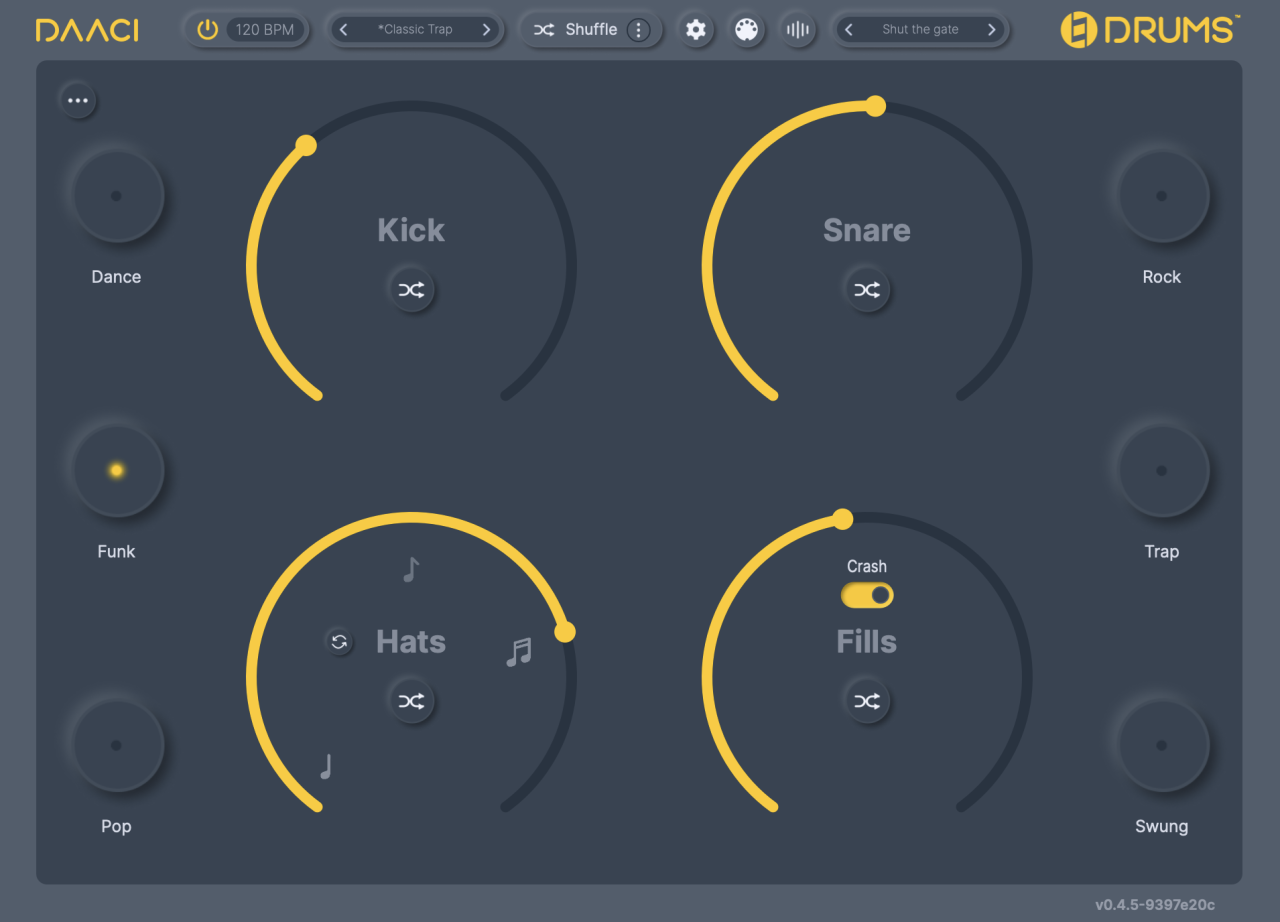Open the top-left ellipsis menu
This screenshot has width=1280, height=922.
tap(78, 100)
